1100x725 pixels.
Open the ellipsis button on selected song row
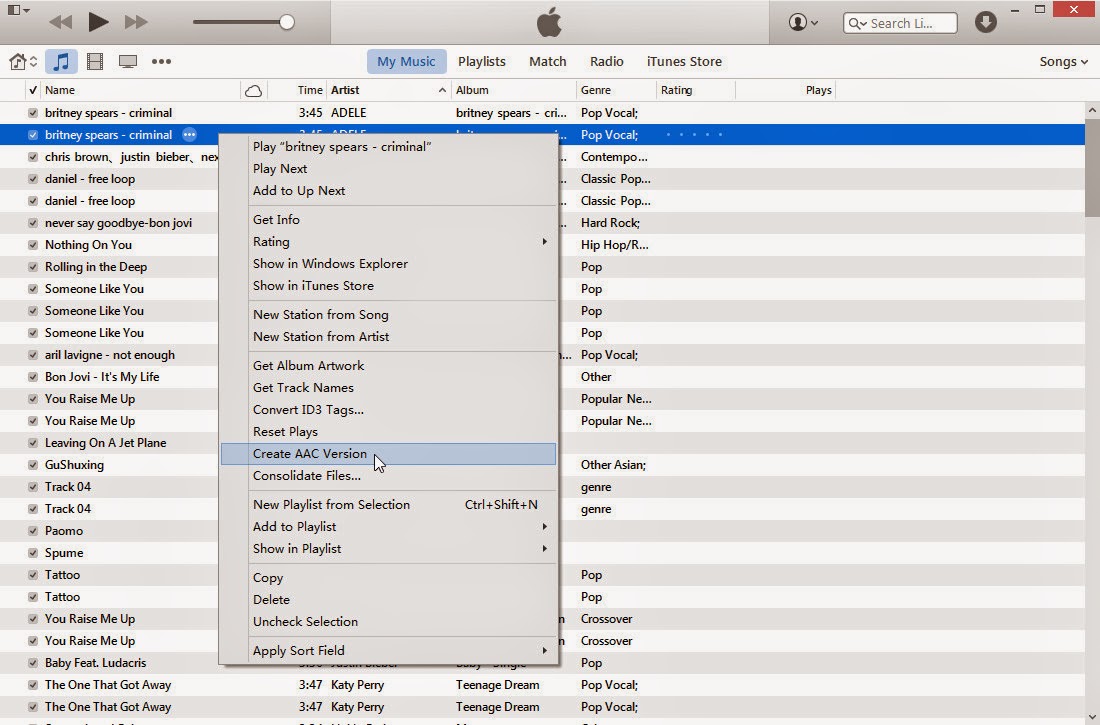[x=189, y=135]
